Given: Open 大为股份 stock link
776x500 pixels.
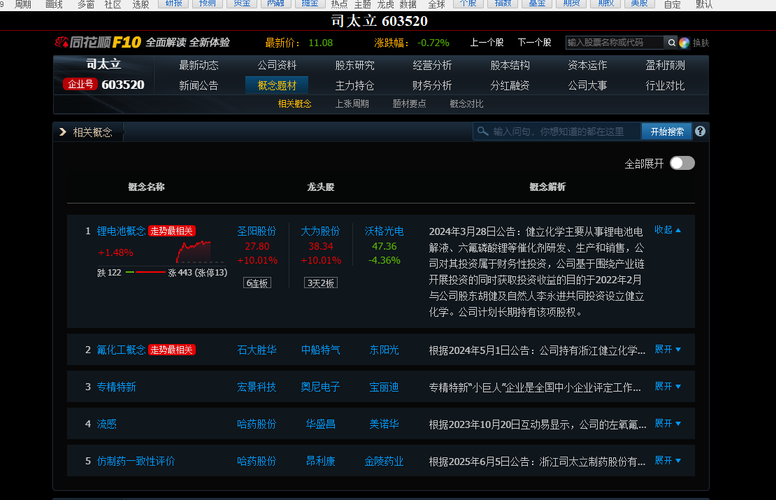Looking at the screenshot, I should (321, 231).
